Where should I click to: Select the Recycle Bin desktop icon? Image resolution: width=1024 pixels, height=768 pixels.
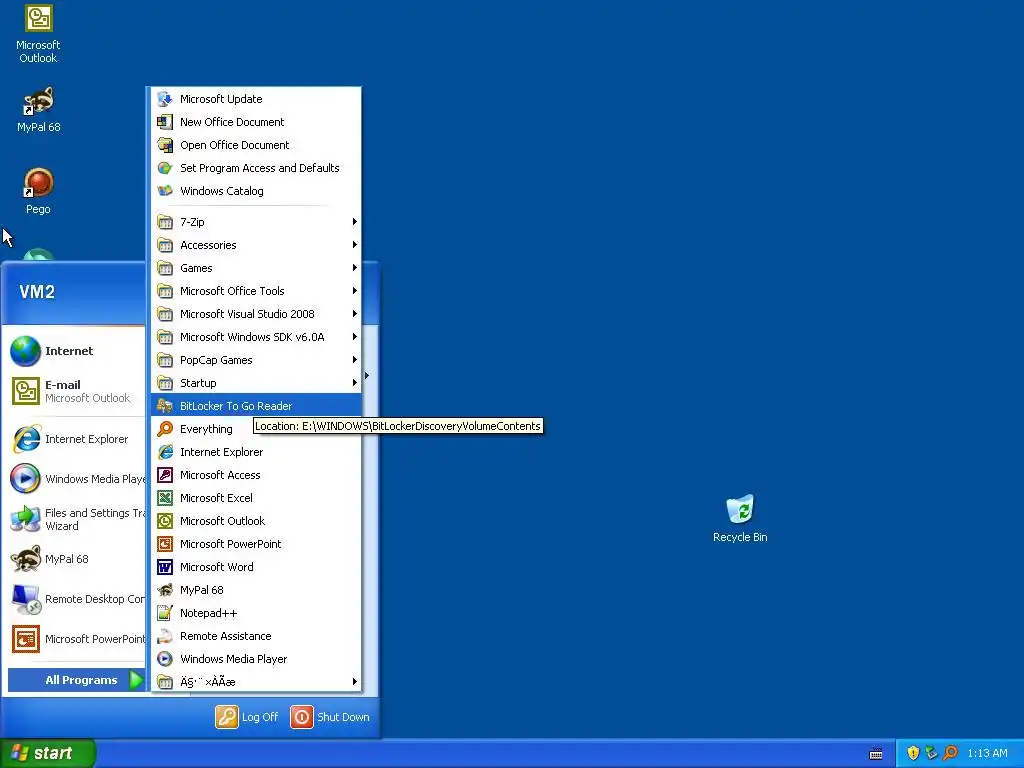[740, 519]
